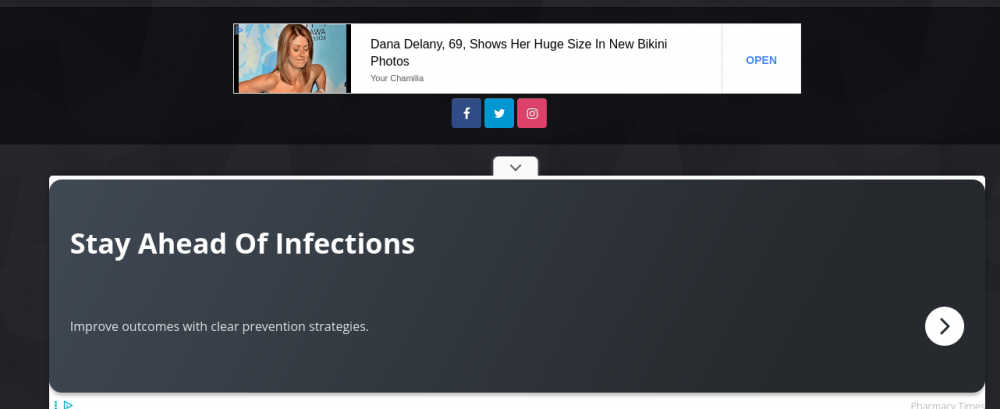Click empty area of the infections ad card
This screenshot has height=409, width=1000.
pyautogui.click(x=650, y=280)
